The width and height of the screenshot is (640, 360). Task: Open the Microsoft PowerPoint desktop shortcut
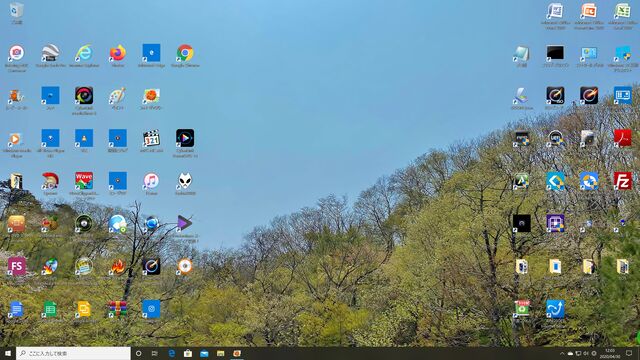(589, 11)
